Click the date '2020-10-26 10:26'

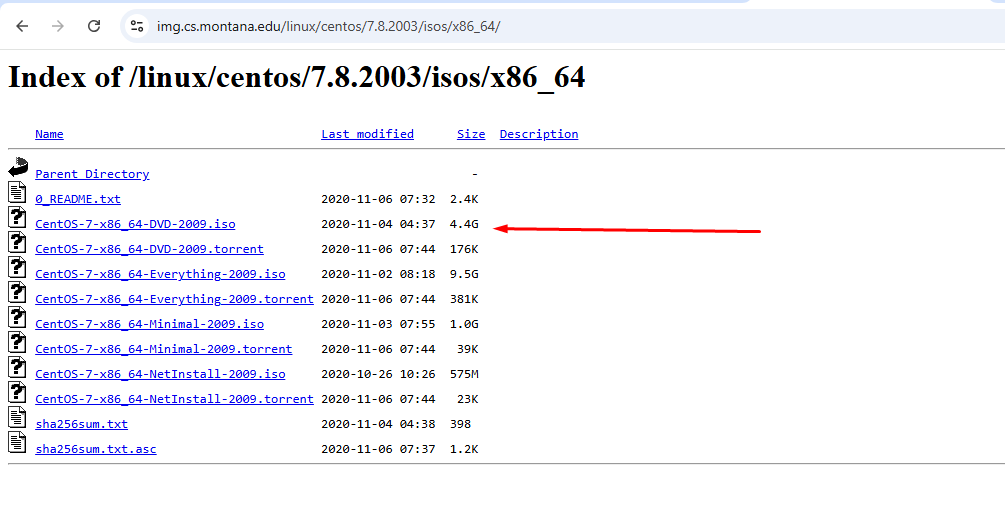coord(378,374)
